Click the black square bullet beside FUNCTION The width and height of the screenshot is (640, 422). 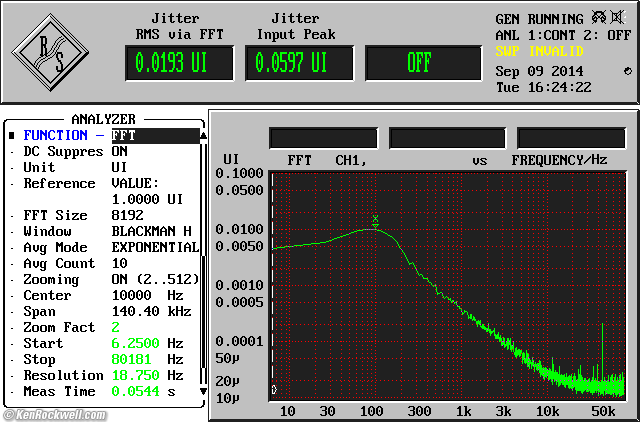tap(11, 135)
